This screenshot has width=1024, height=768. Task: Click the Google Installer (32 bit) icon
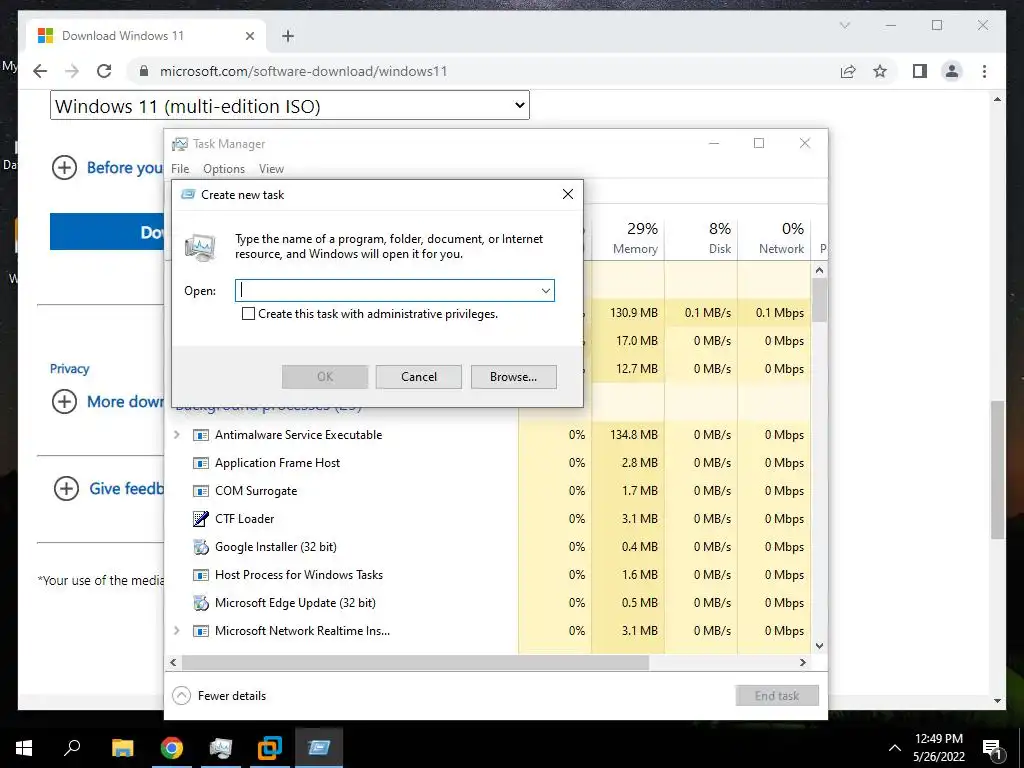pos(200,547)
